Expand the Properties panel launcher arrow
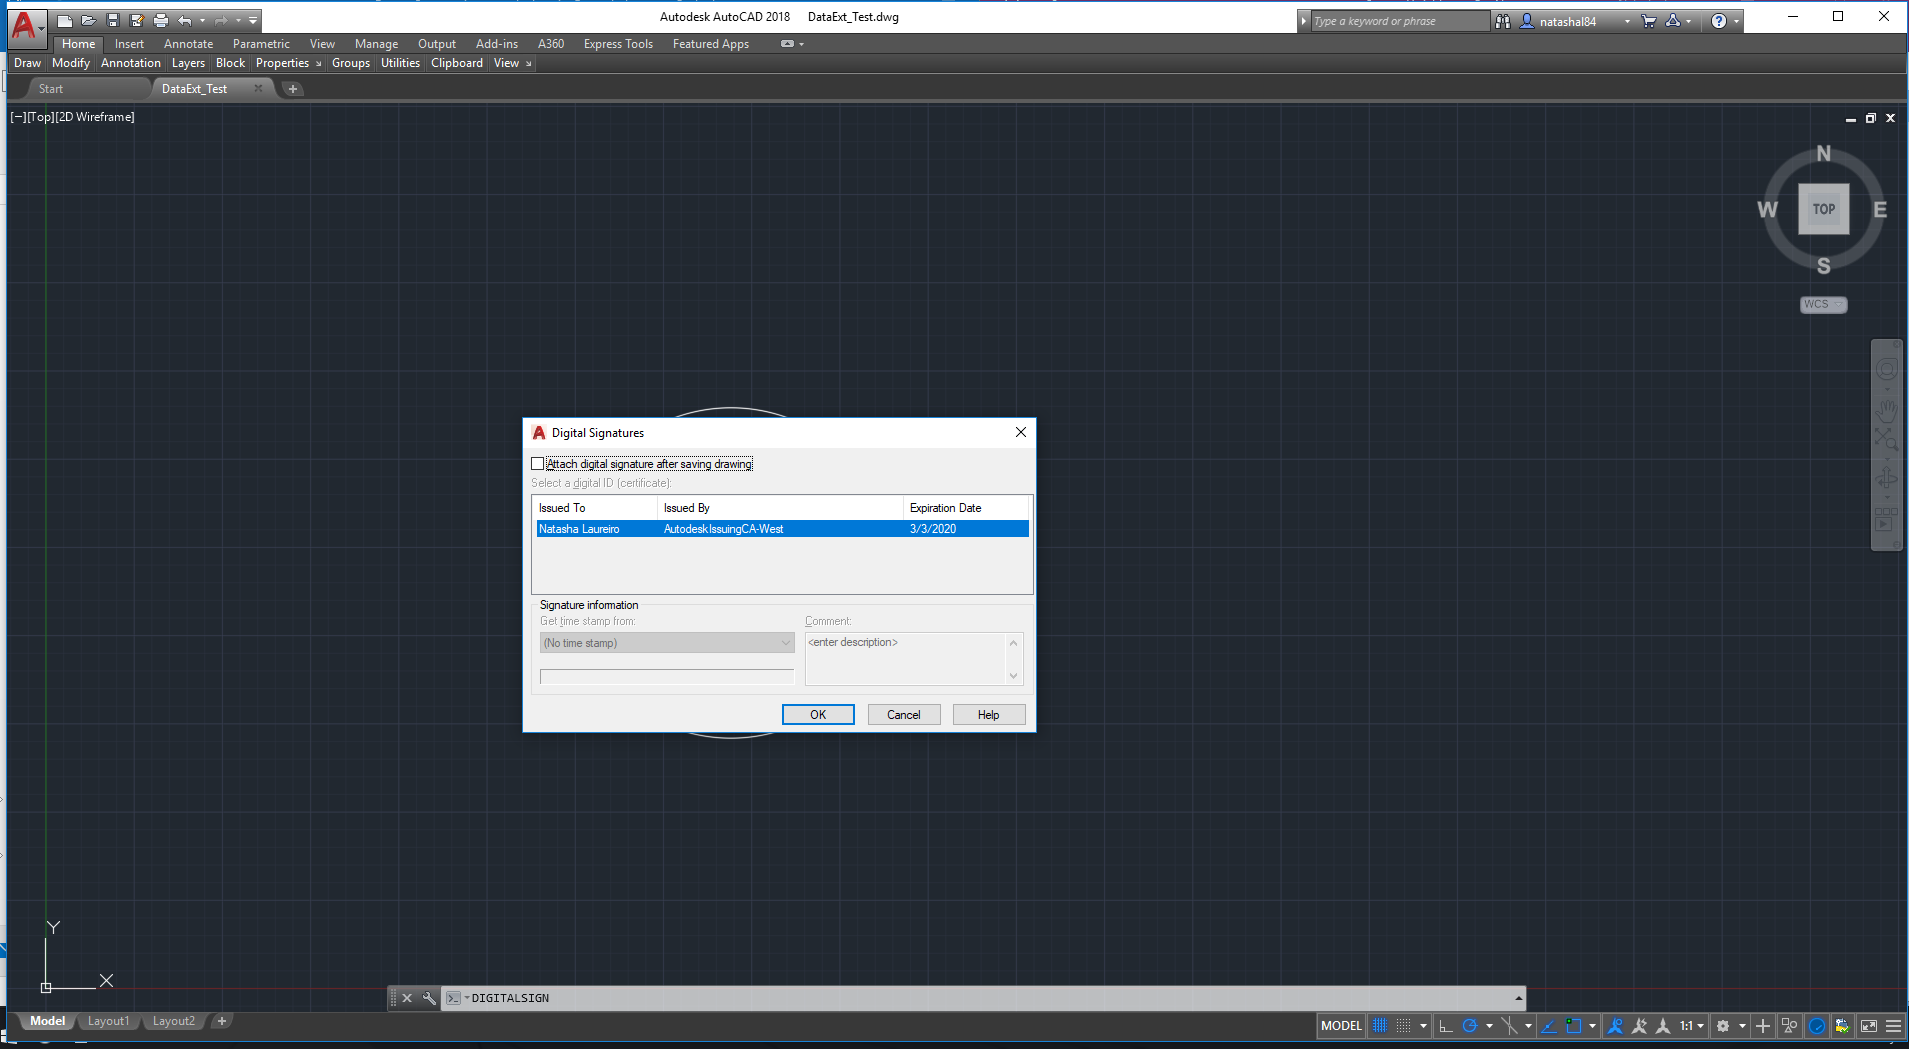 [x=319, y=64]
